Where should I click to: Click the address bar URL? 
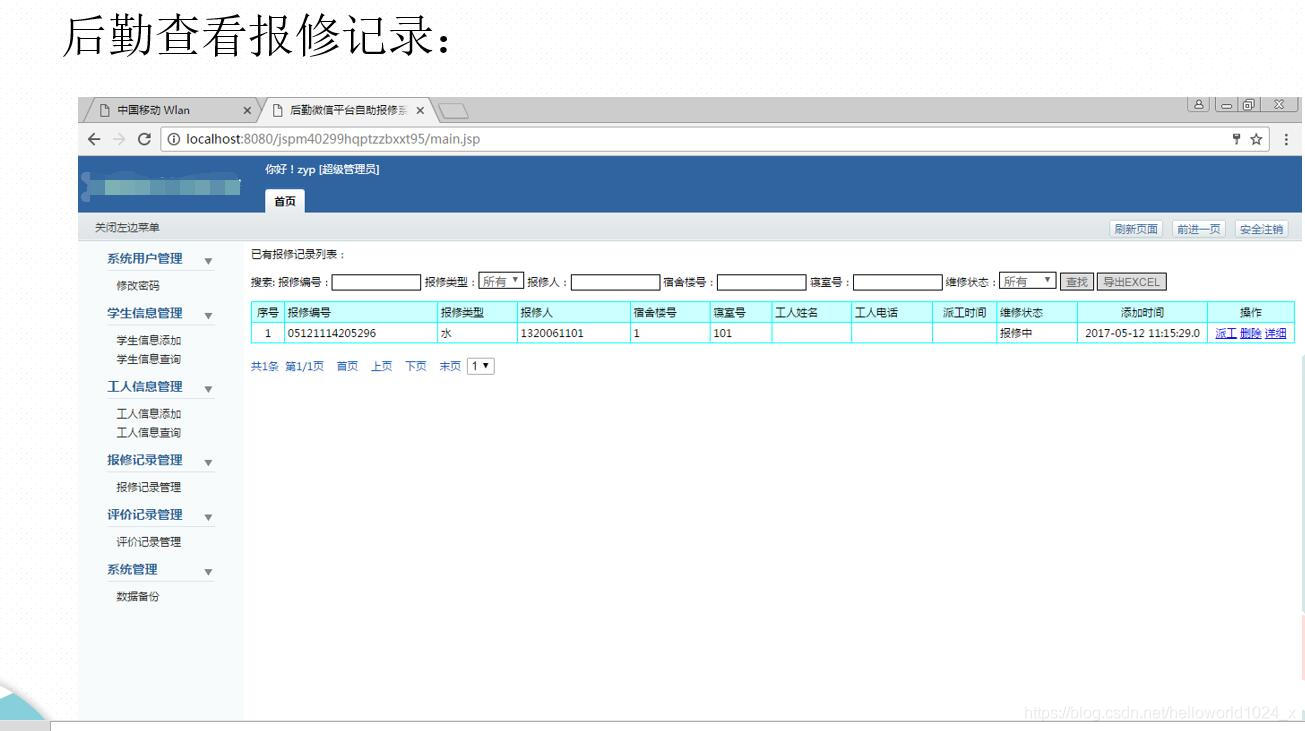click(x=333, y=138)
